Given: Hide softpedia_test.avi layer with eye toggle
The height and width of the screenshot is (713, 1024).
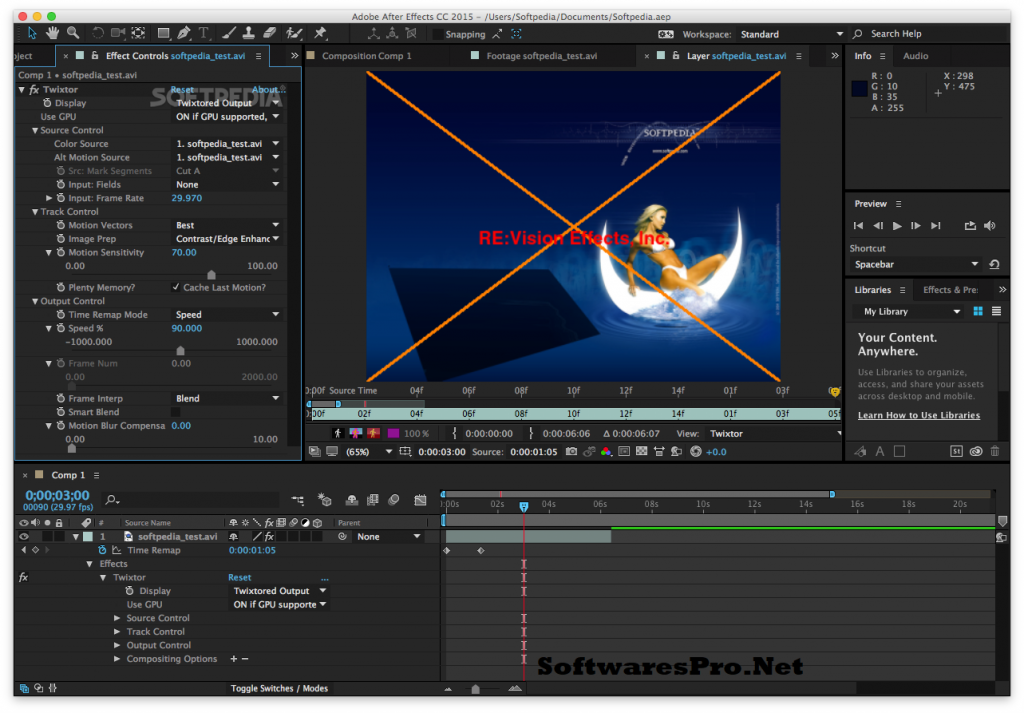Looking at the screenshot, I should (x=24, y=537).
